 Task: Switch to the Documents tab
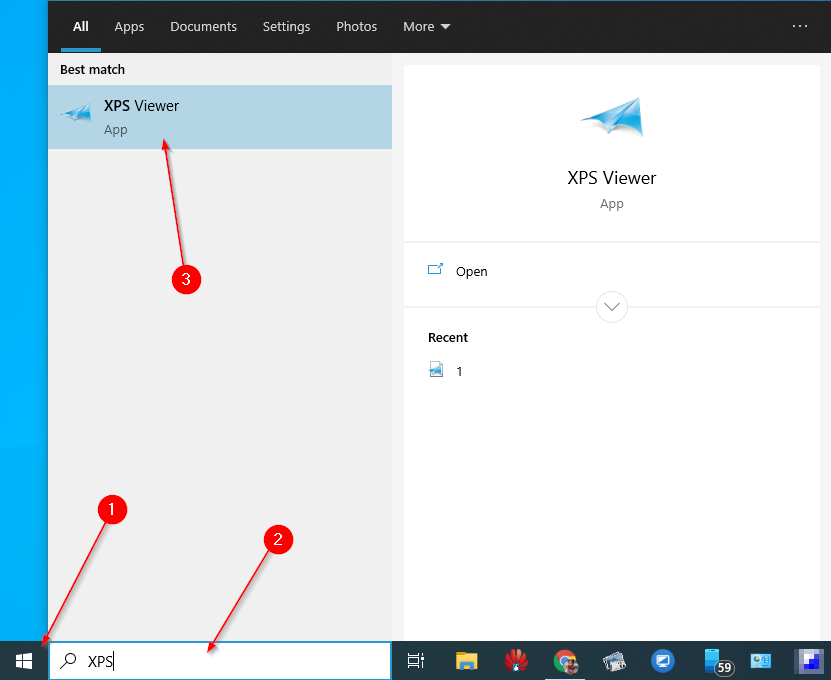coord(203,27)
